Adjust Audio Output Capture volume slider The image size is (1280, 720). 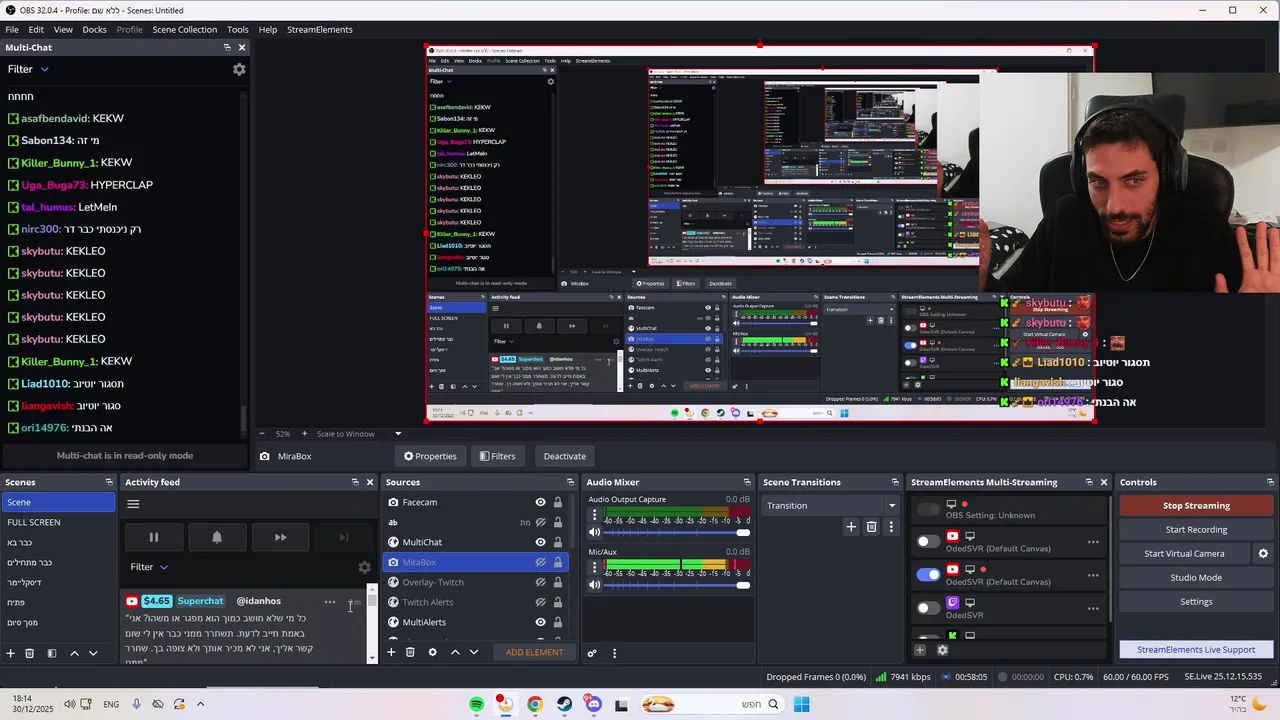pos(677,532)
